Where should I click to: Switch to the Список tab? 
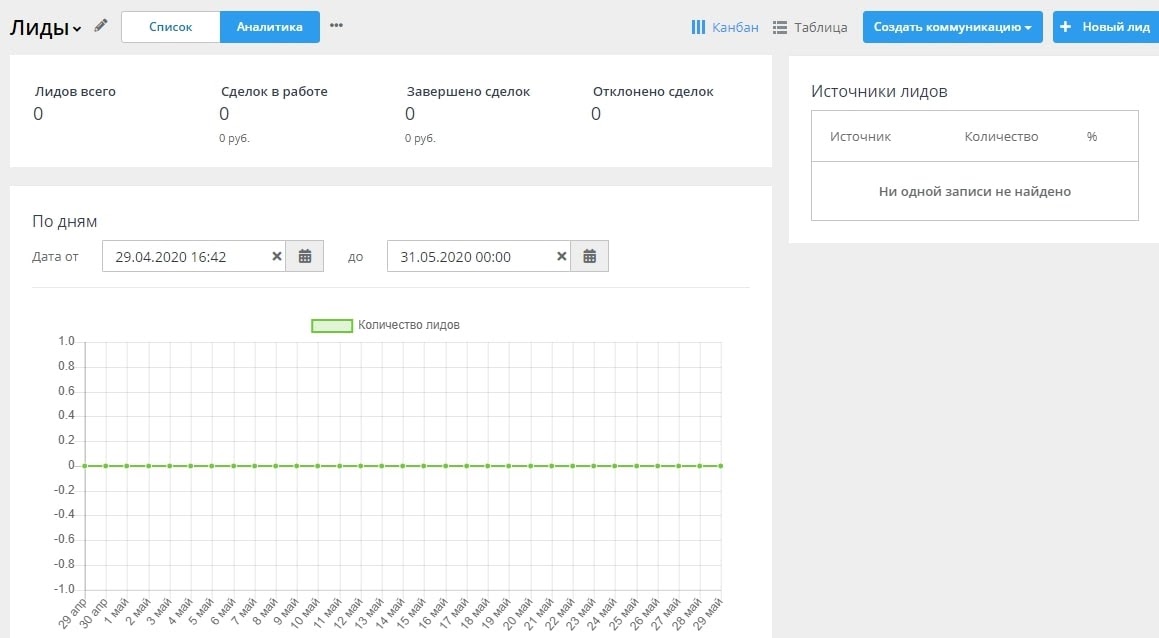click(171, 27)
